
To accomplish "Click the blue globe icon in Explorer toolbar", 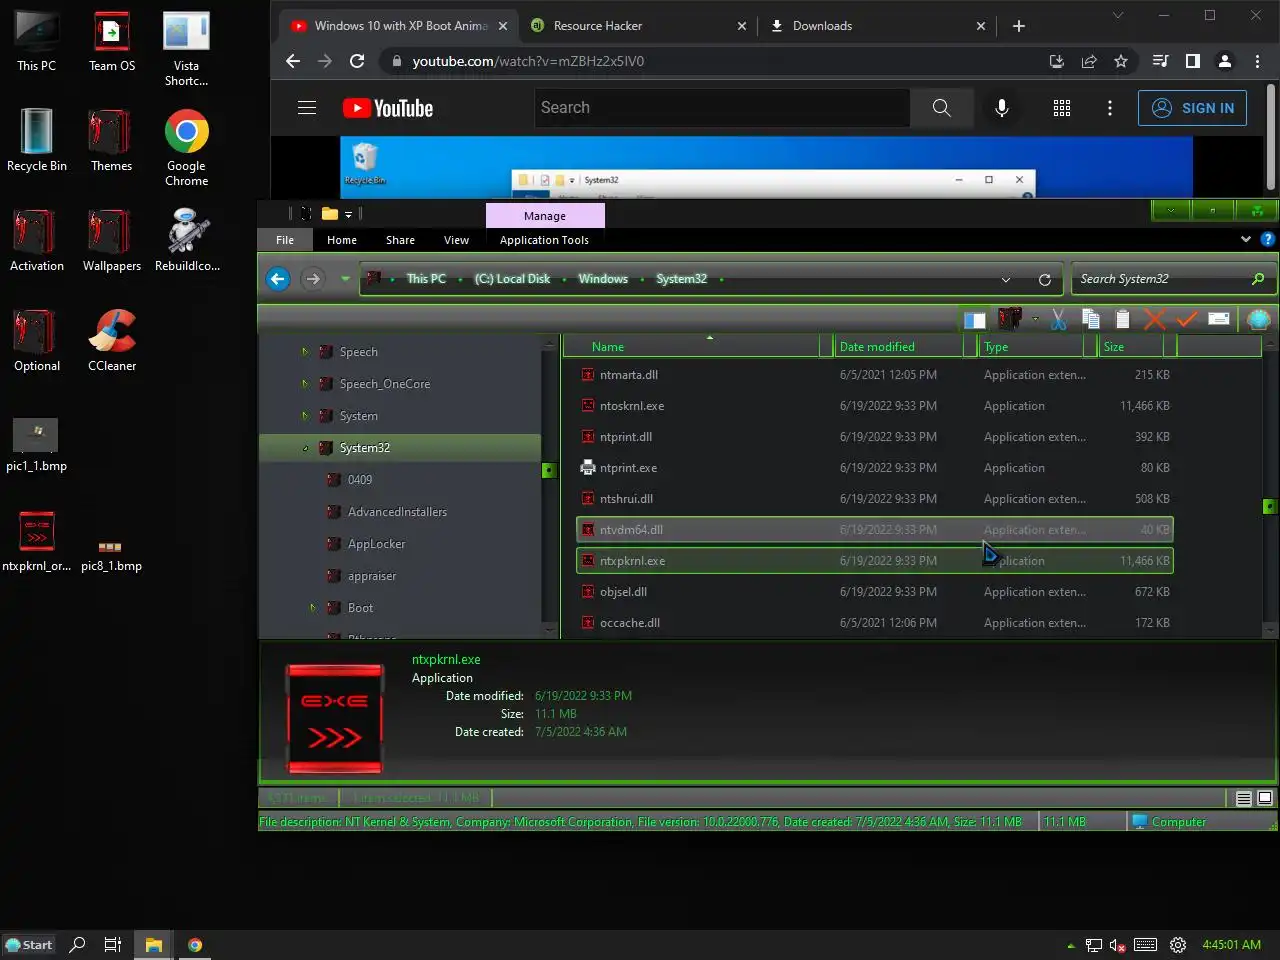I will tap(1259, 319).
